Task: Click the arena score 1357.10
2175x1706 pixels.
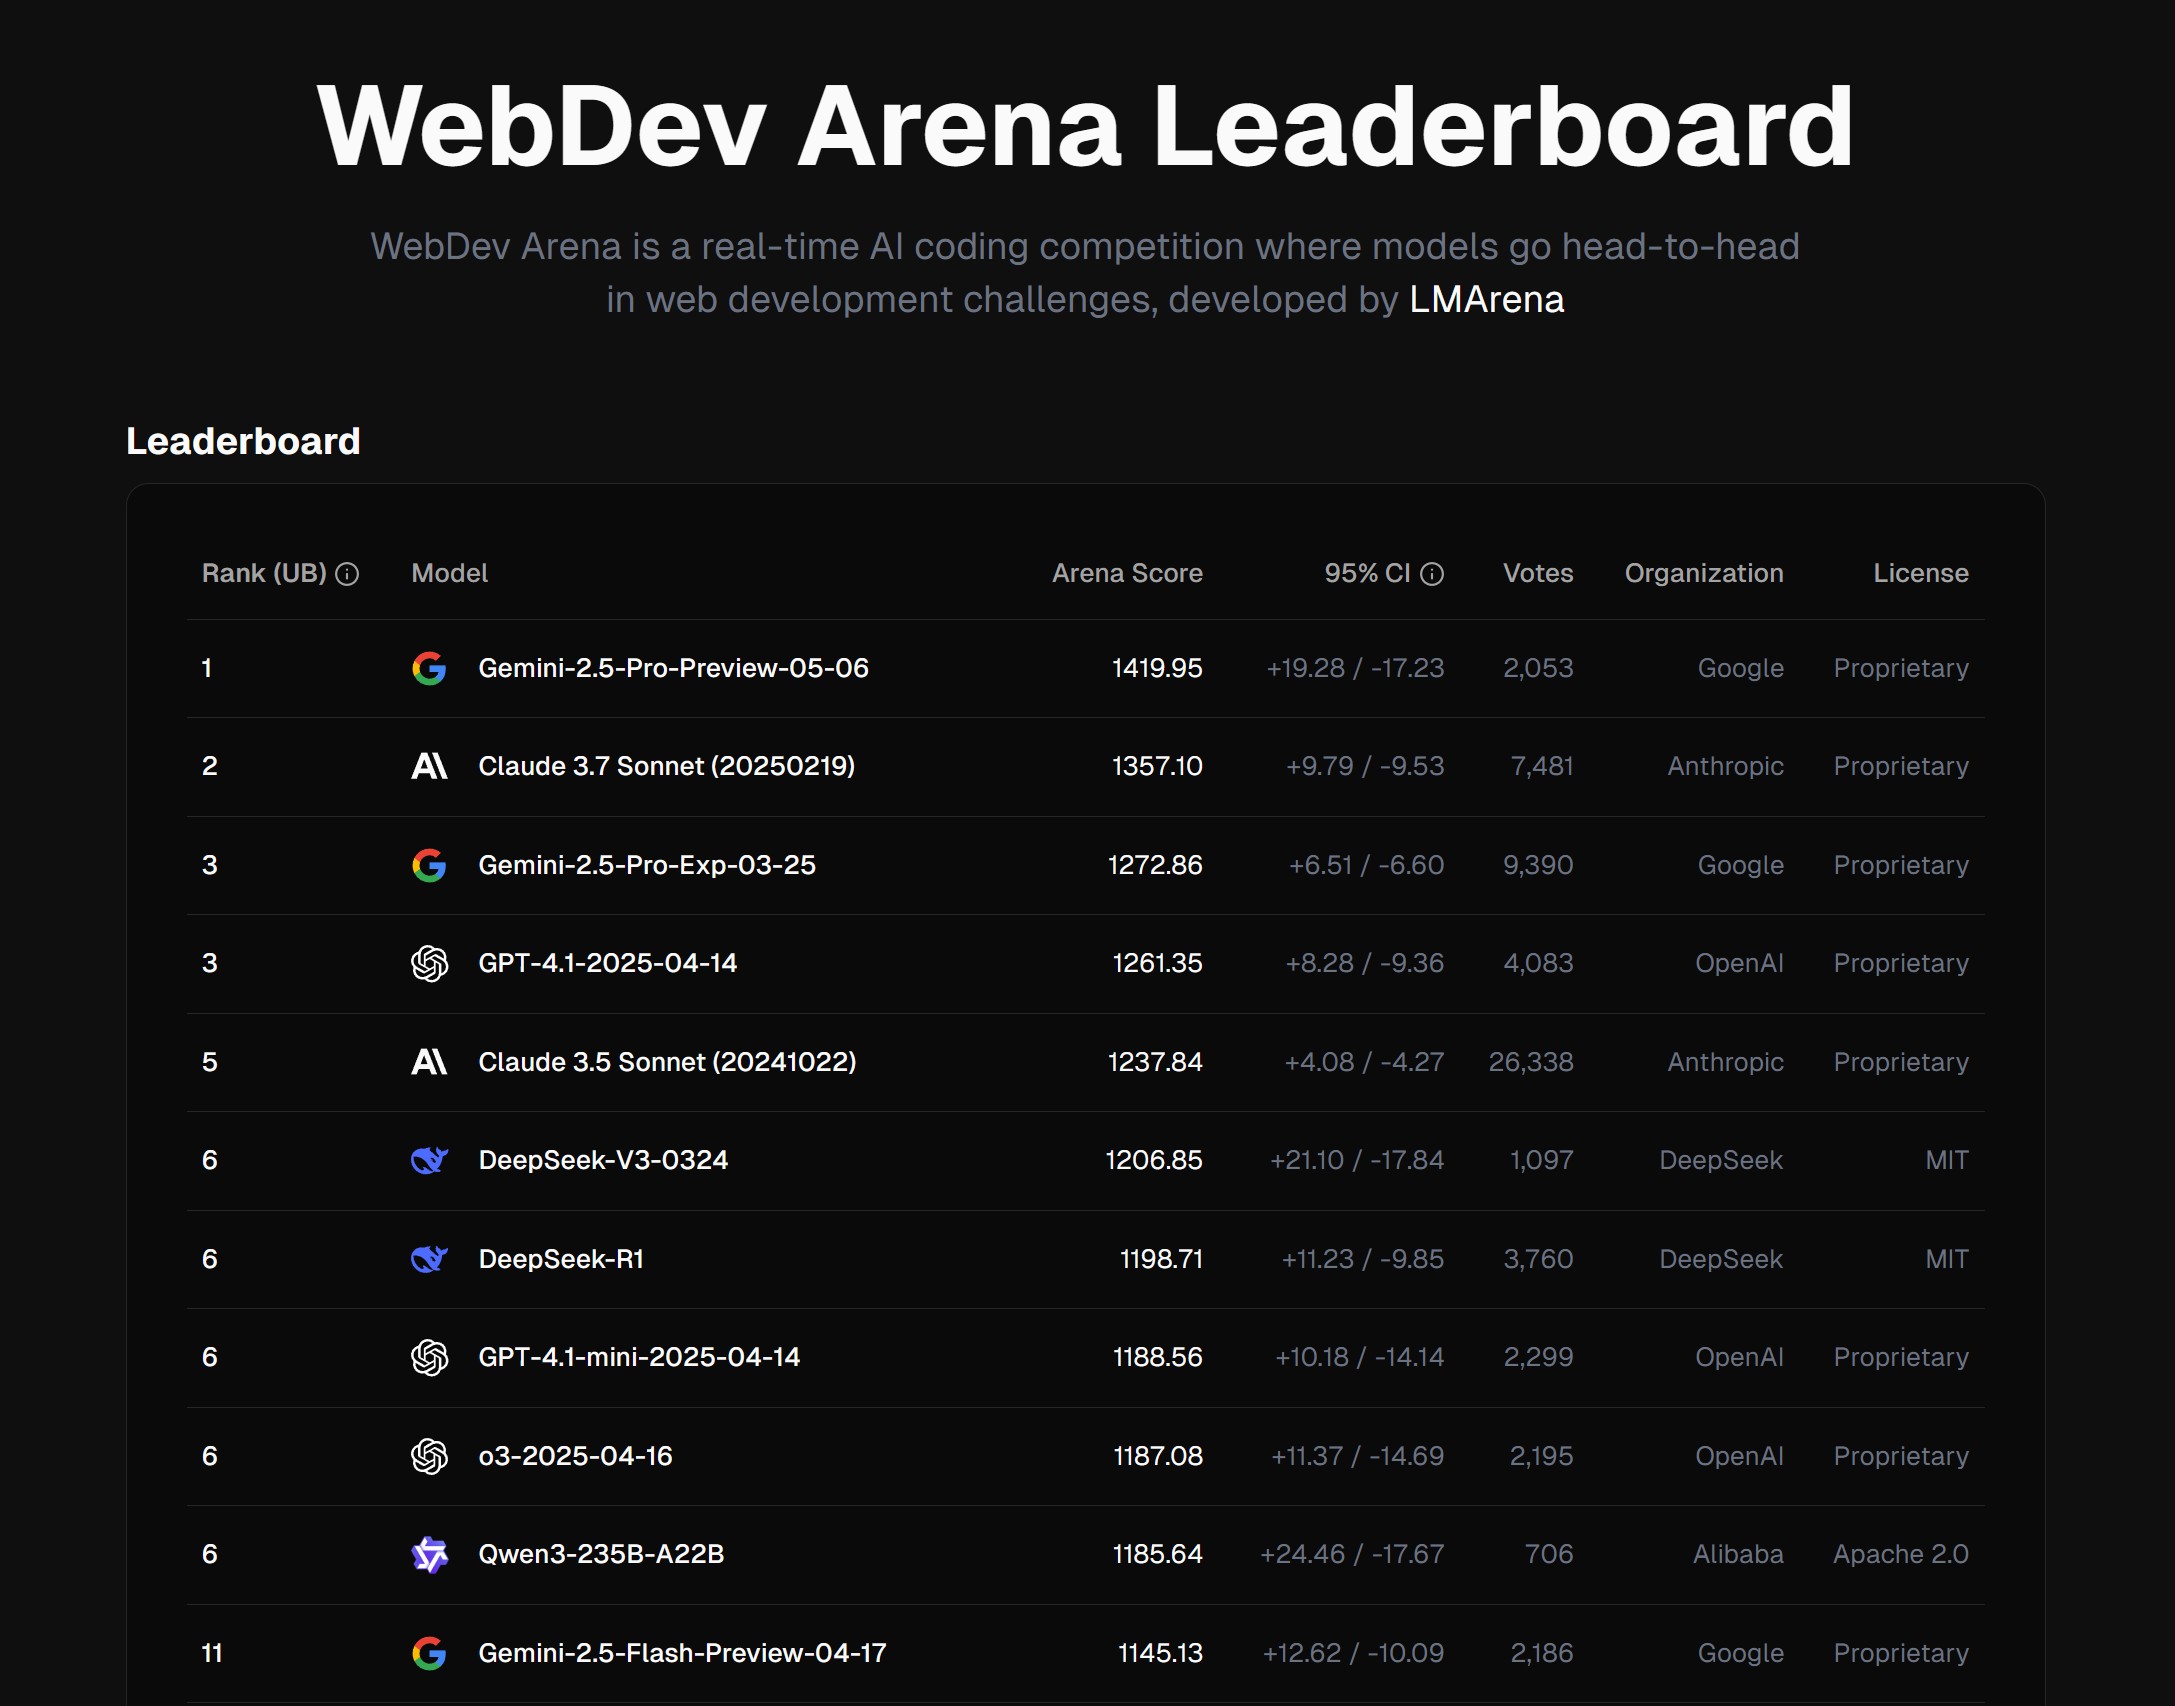Action: point(1157,766)
